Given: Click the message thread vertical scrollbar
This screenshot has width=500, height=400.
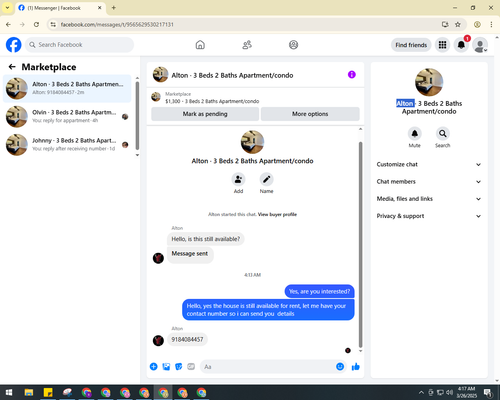Looking at the screenshot, I should [360, 244].
